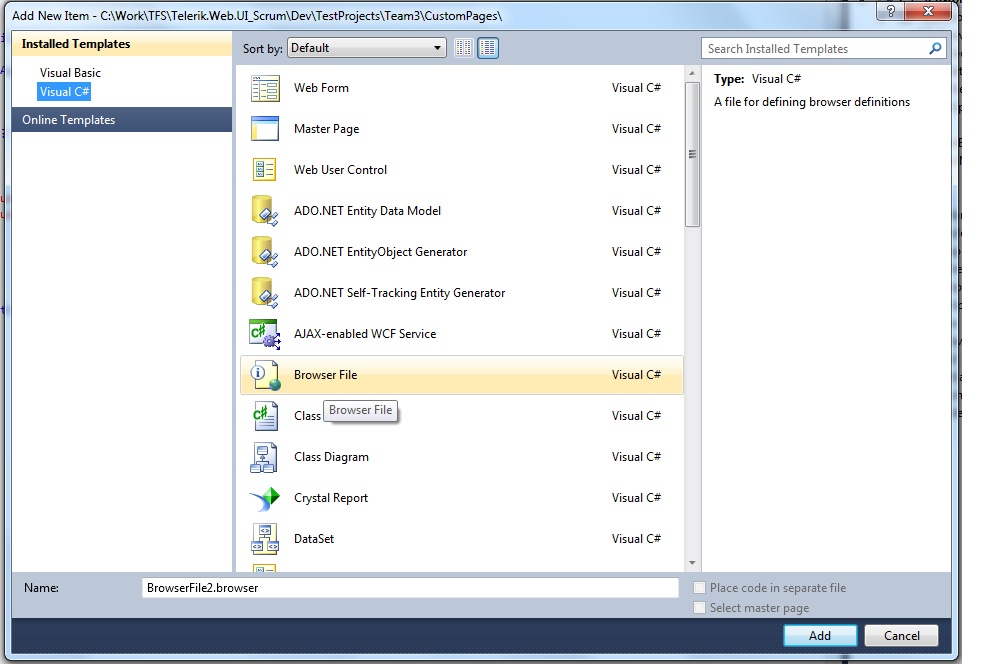
Task: Click "AJAX-enabled WCF Service" text
Action: 365,334
